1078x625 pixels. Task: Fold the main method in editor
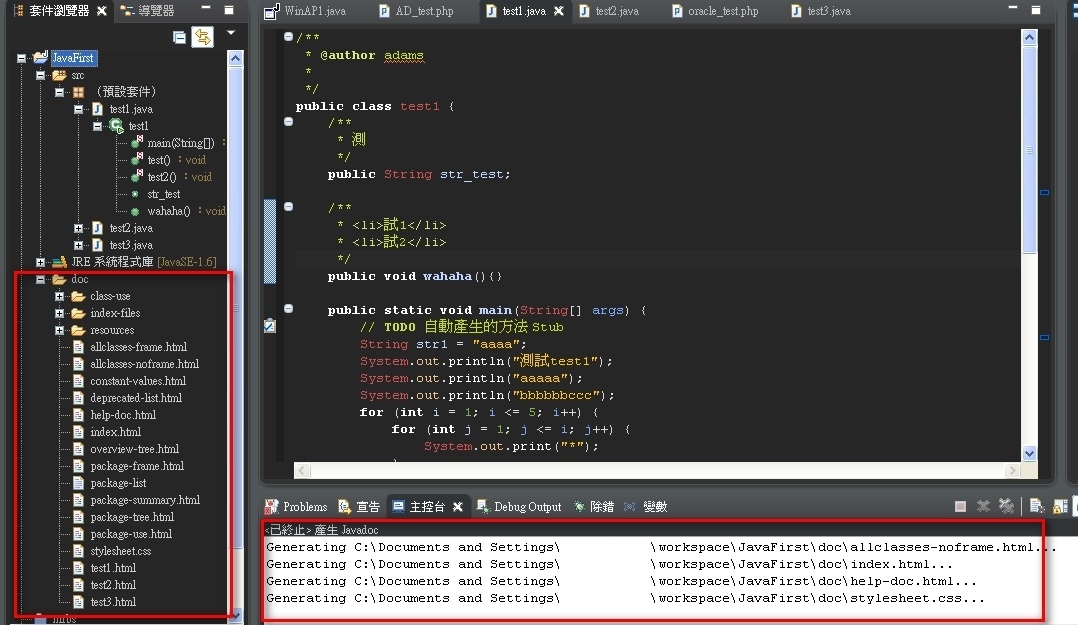click(288, 309)
